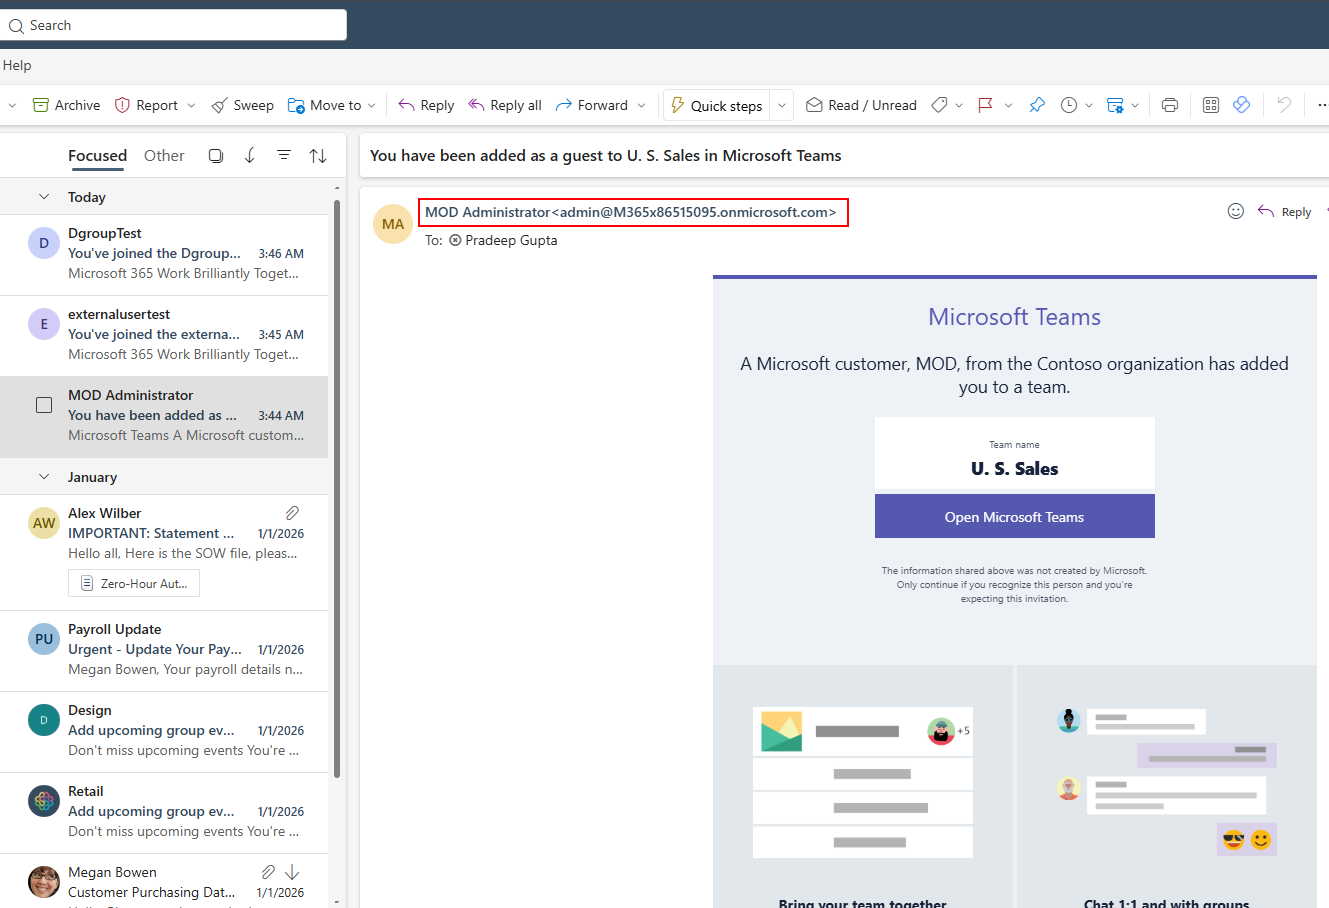This screenshot has height=908, width=1329.
Task: Tick the checkbox on MOD Administrator message
Action: [x=44, y=405]
